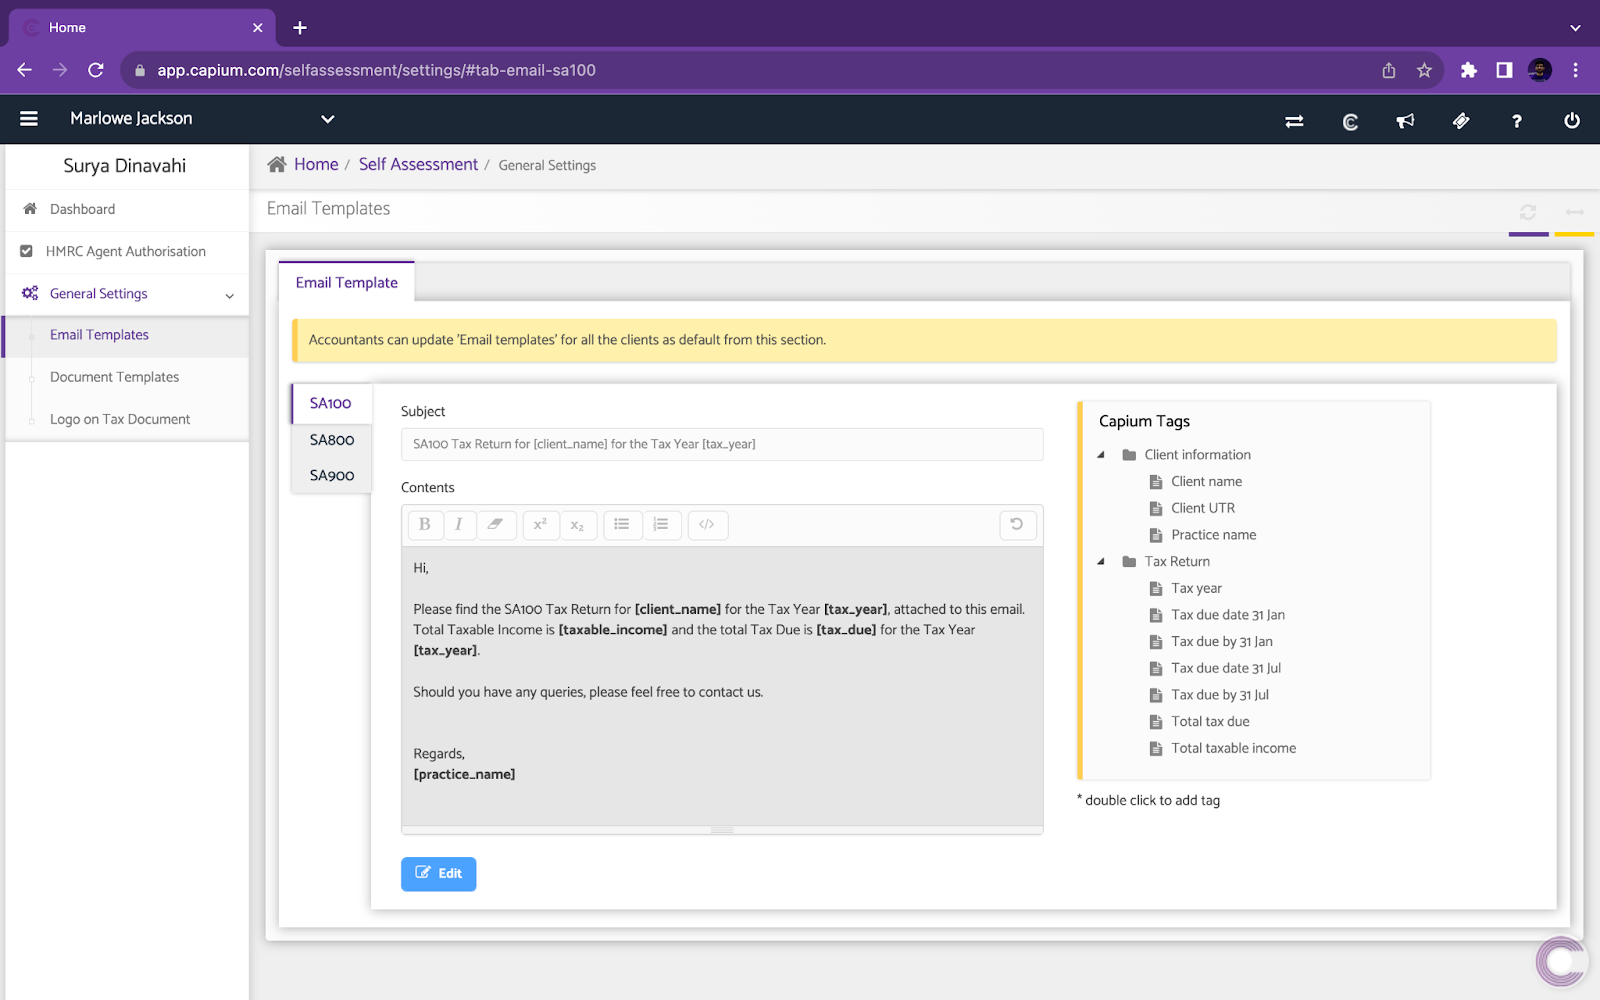Screen dimensions: 1600x1000
Task: Click the editor resize handle bar
Action: (722, 830)
